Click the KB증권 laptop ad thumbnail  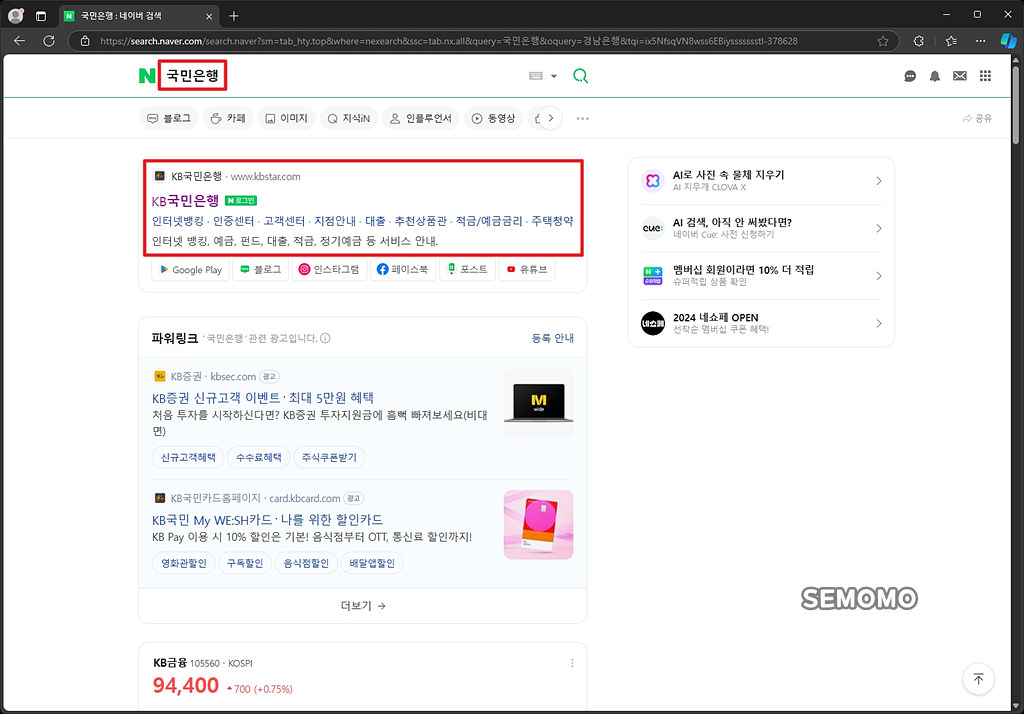coord(538,403)
